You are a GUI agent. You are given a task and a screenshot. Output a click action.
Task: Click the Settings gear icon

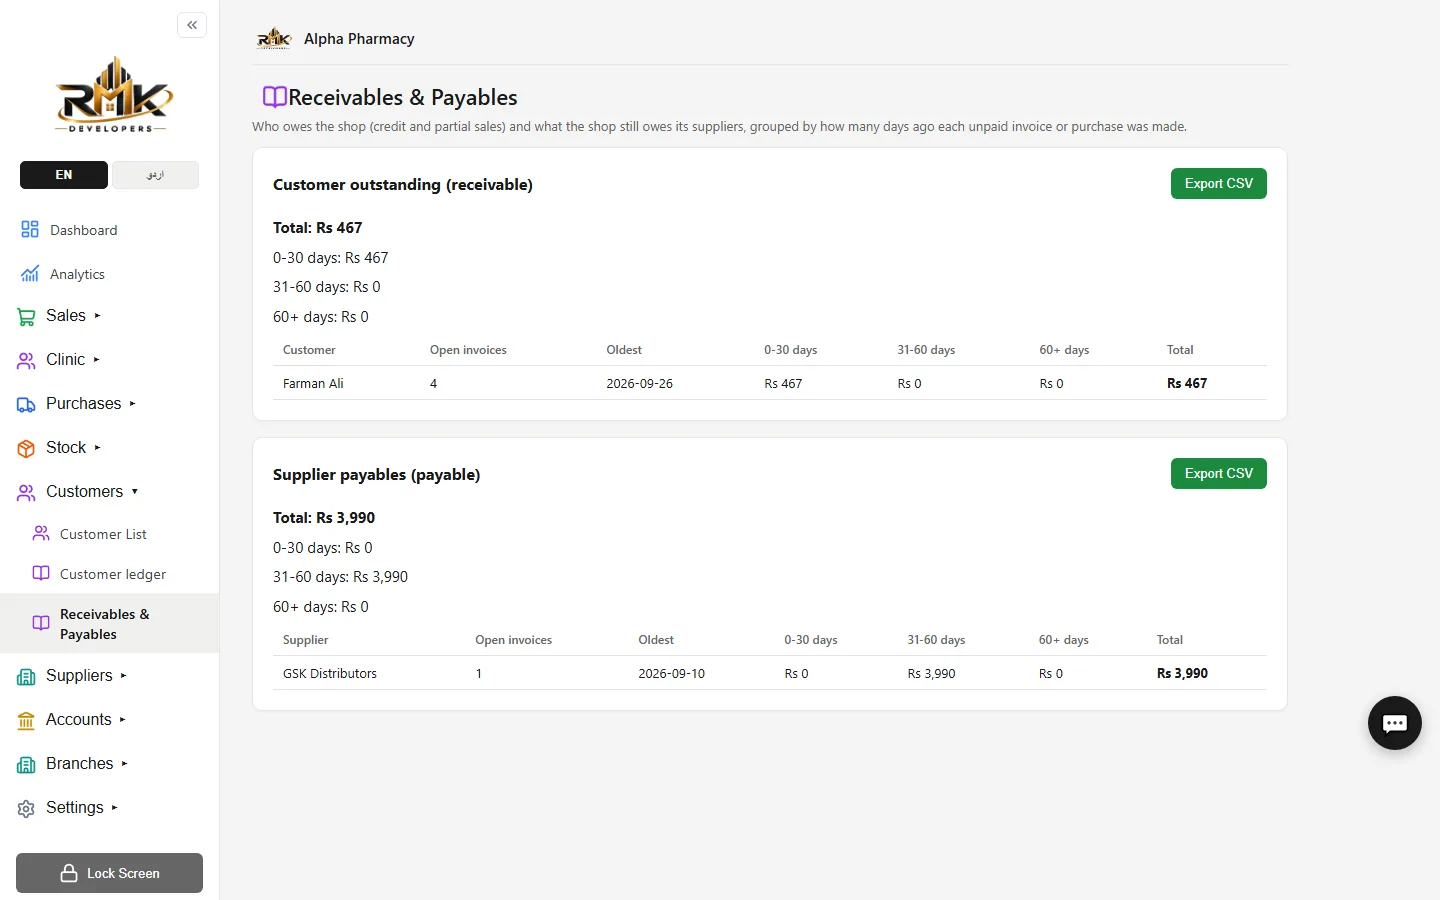point(26,809)
